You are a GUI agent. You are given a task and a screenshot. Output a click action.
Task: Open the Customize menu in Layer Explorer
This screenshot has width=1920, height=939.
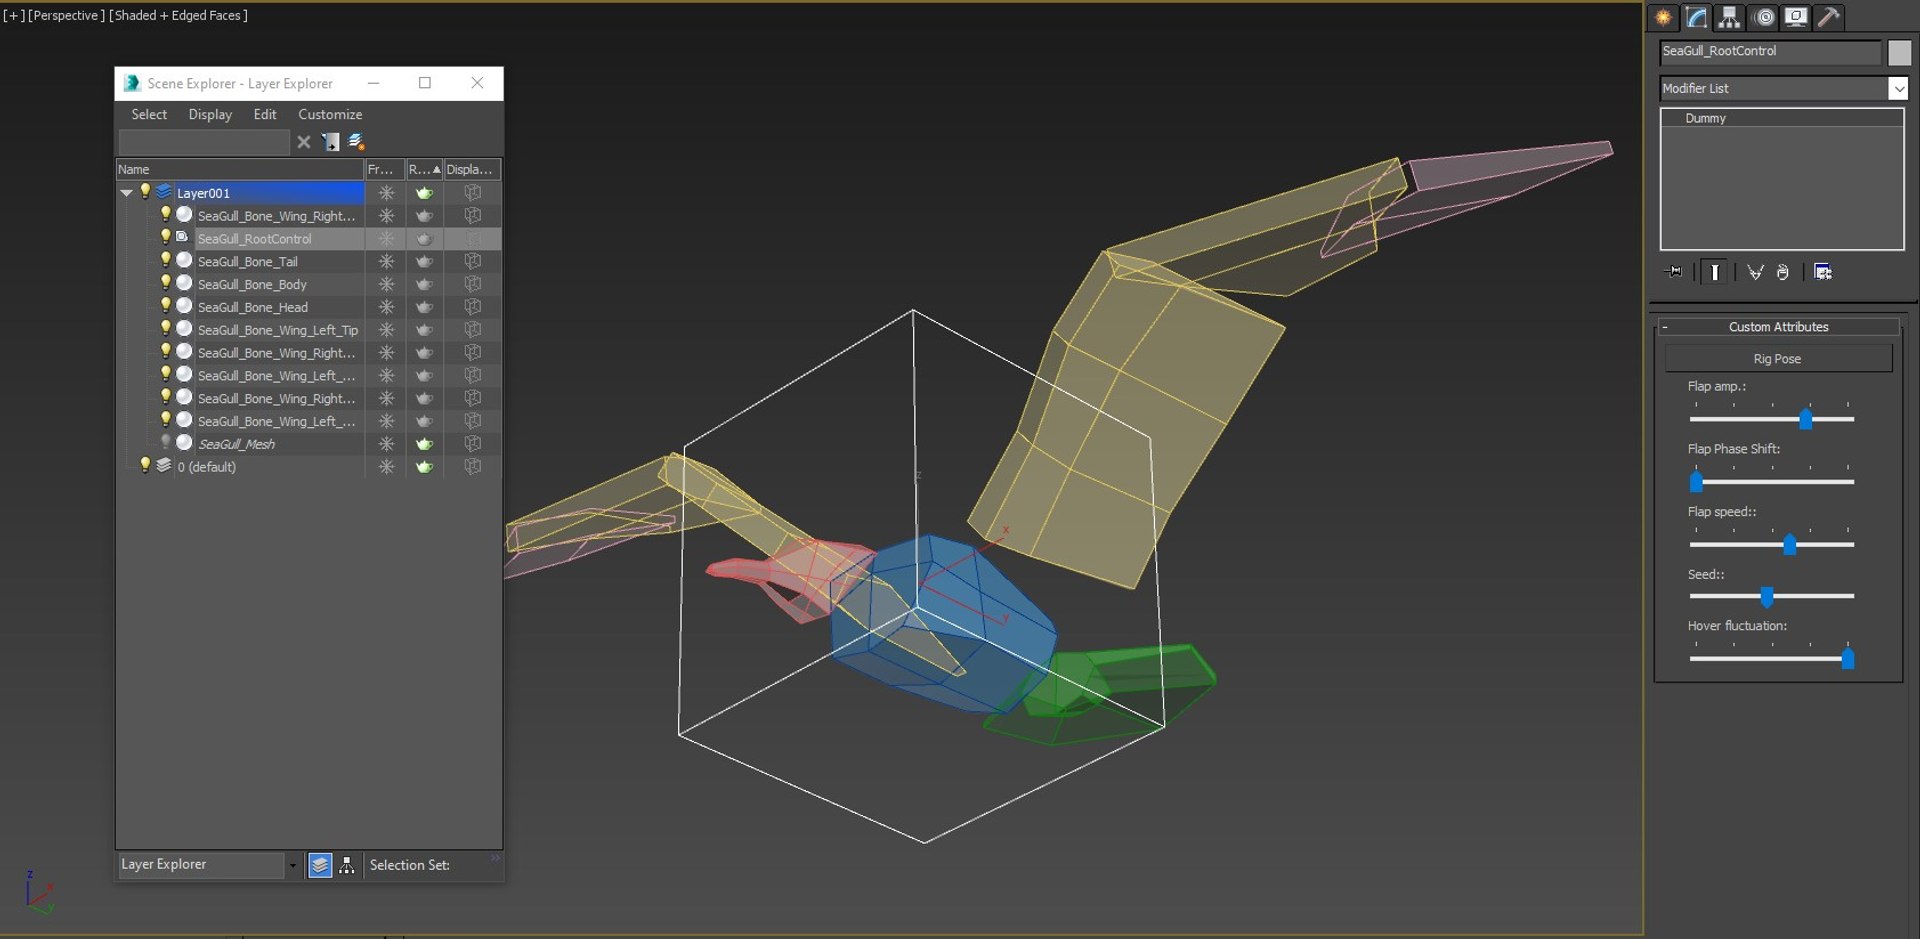(x=330, y=114)
